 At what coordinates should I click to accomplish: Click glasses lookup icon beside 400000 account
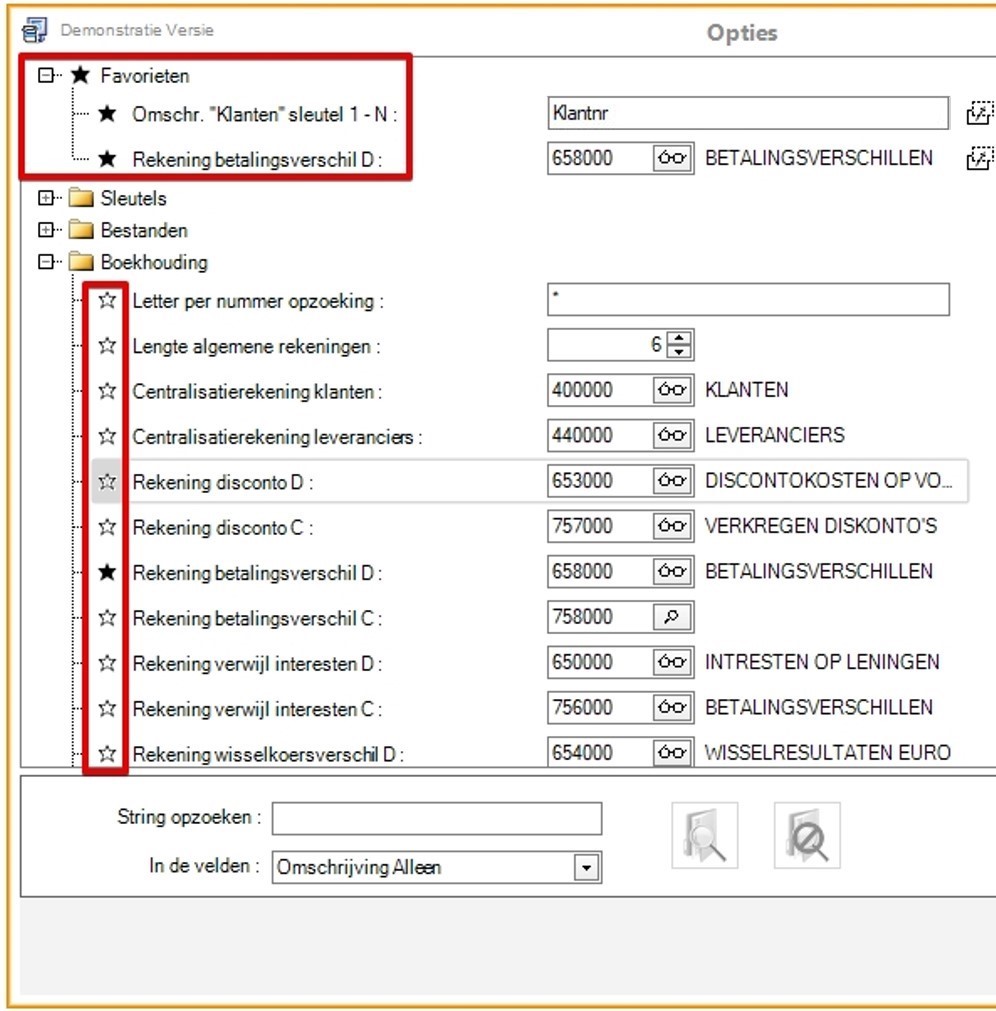673,390
